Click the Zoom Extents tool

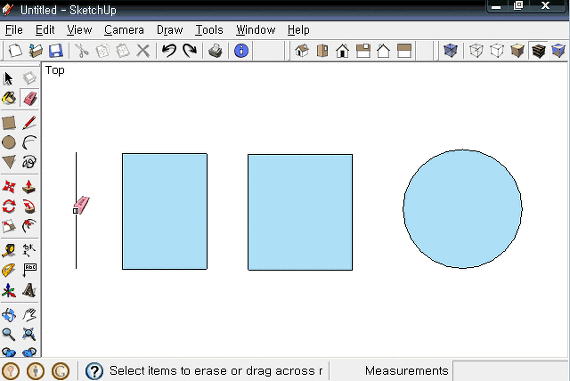coord(29,334)
